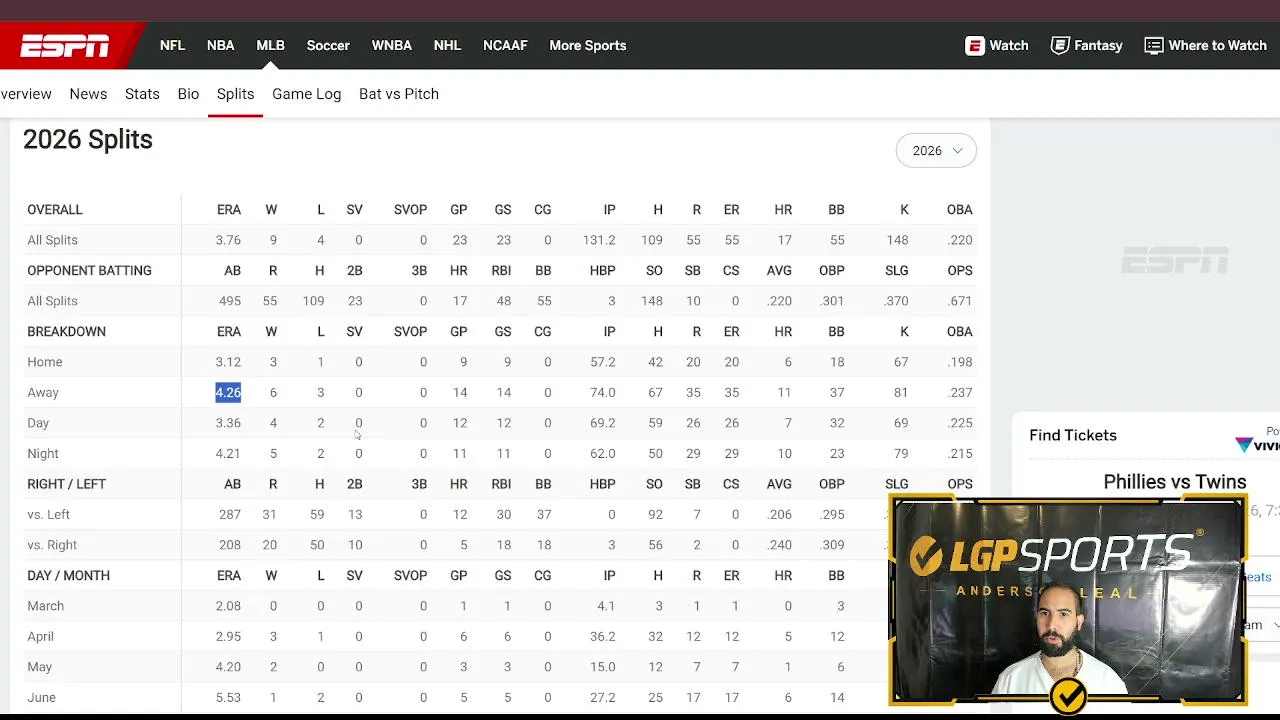
Task: Click the ESPN logo
Action: point(65,45)
